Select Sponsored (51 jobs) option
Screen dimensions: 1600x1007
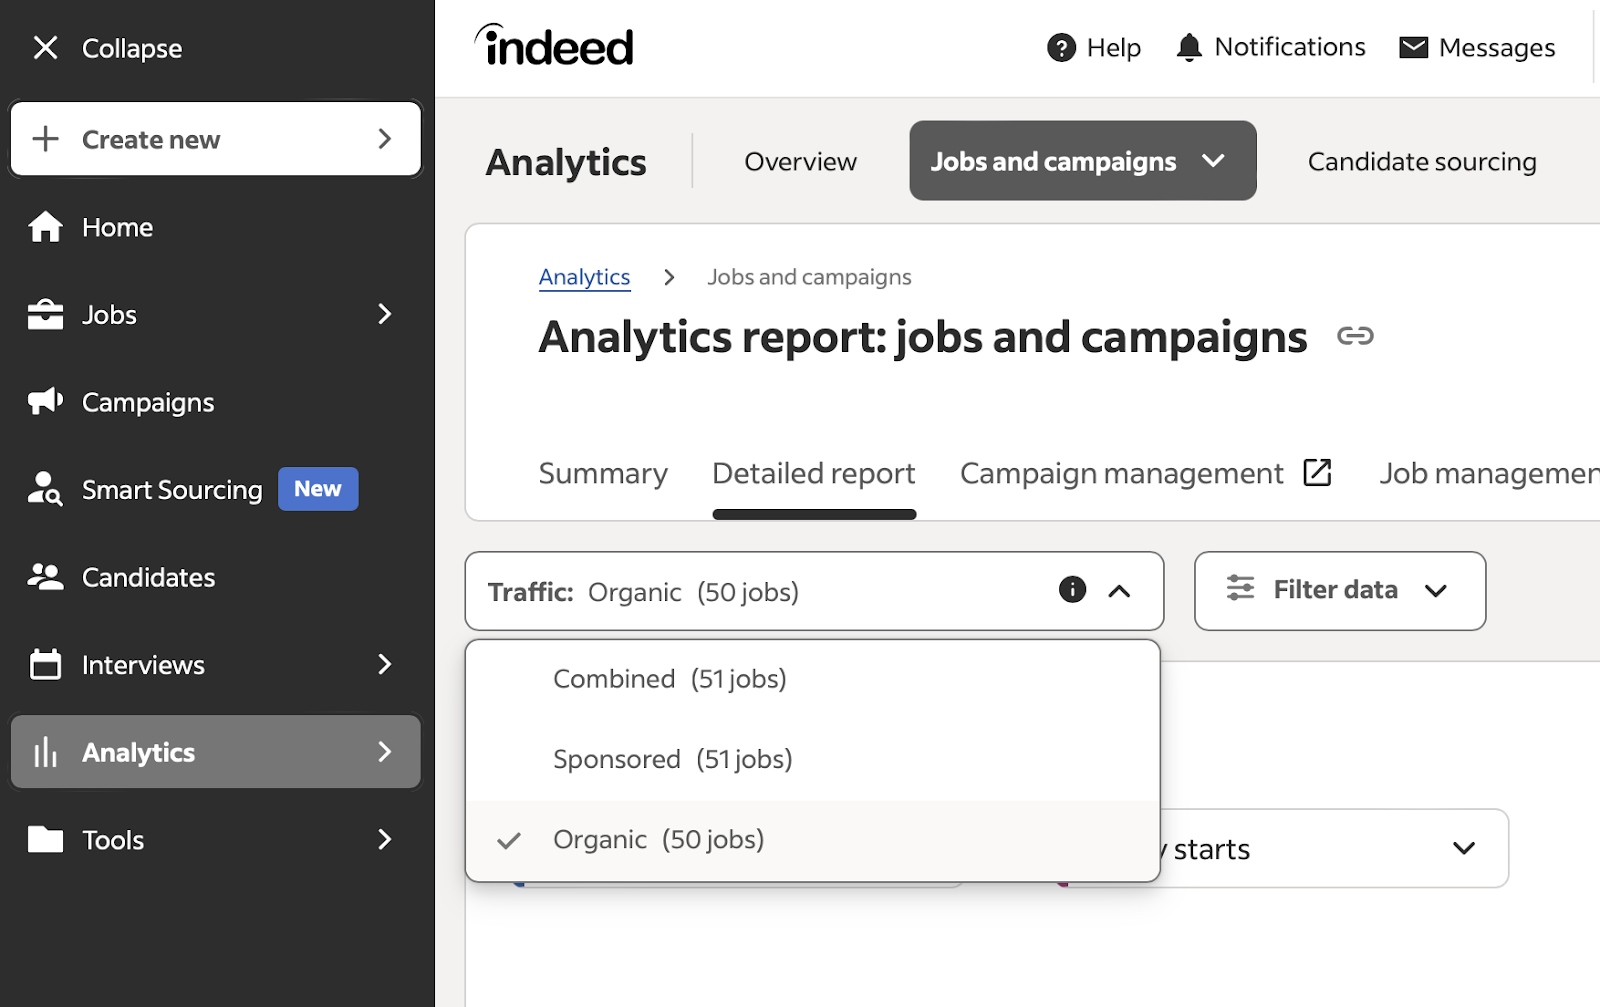(x=812, y=759)
